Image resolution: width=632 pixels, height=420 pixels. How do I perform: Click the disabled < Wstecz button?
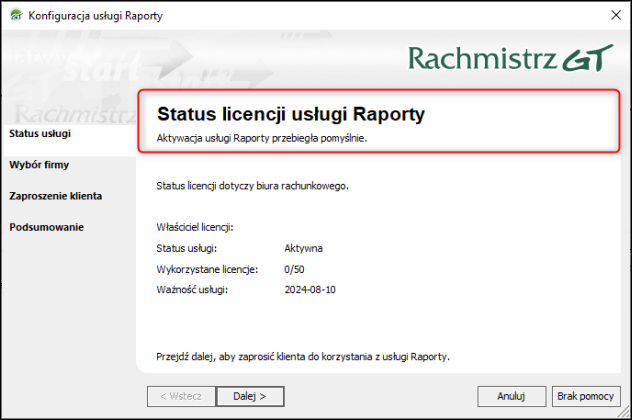click(181, 397)
